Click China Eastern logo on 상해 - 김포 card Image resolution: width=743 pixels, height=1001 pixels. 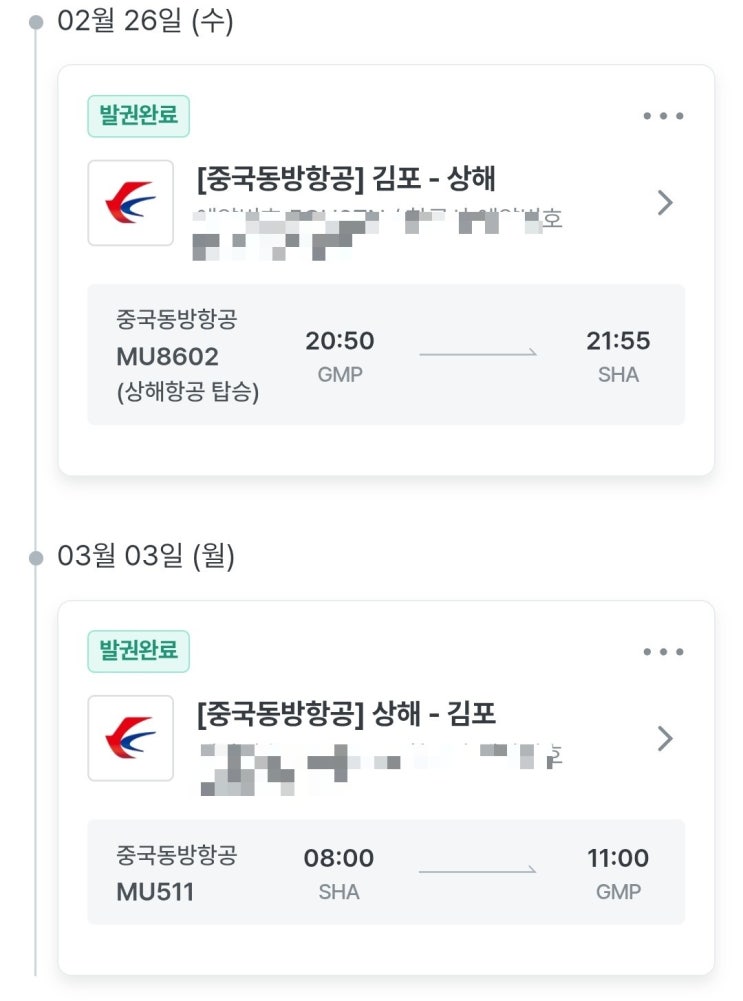point(130,738)
